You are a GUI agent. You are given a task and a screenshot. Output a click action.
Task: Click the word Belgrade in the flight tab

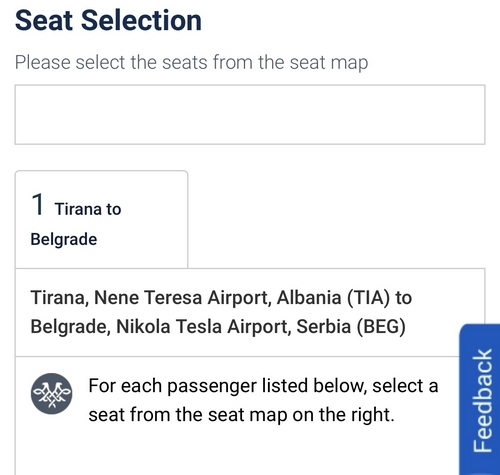point(64,240)
